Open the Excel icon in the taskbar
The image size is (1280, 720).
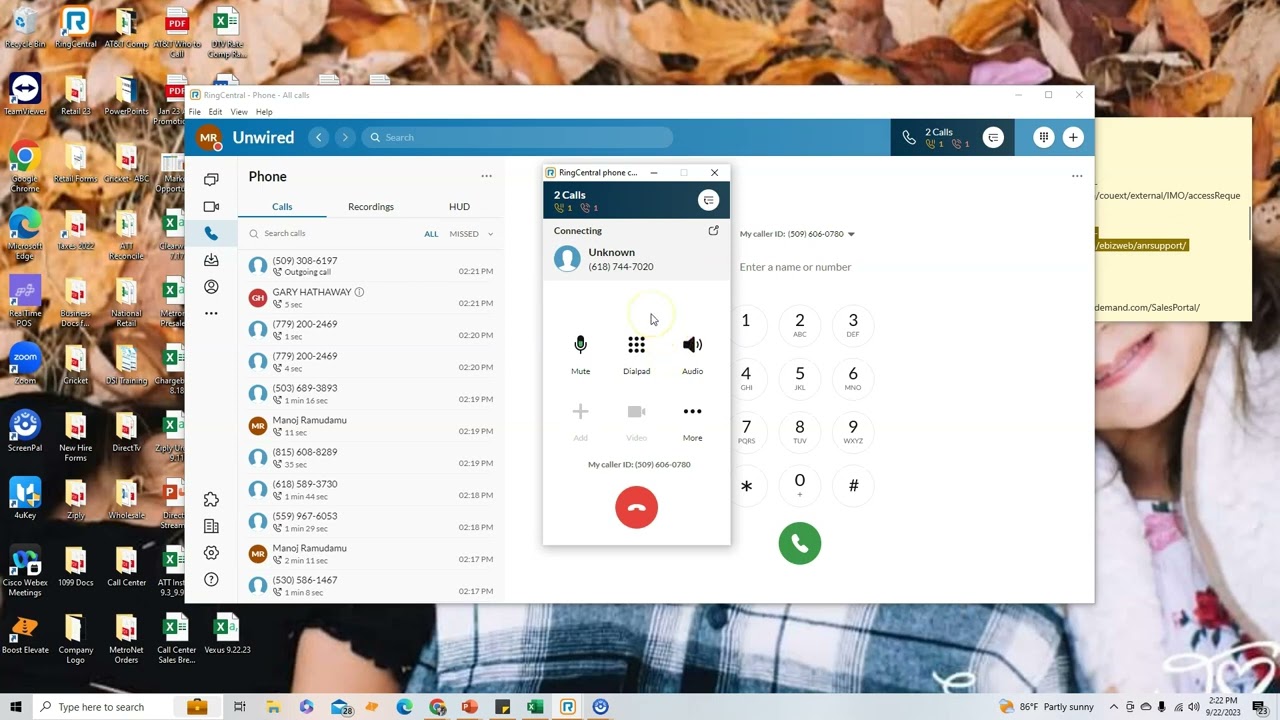(535, 707)
